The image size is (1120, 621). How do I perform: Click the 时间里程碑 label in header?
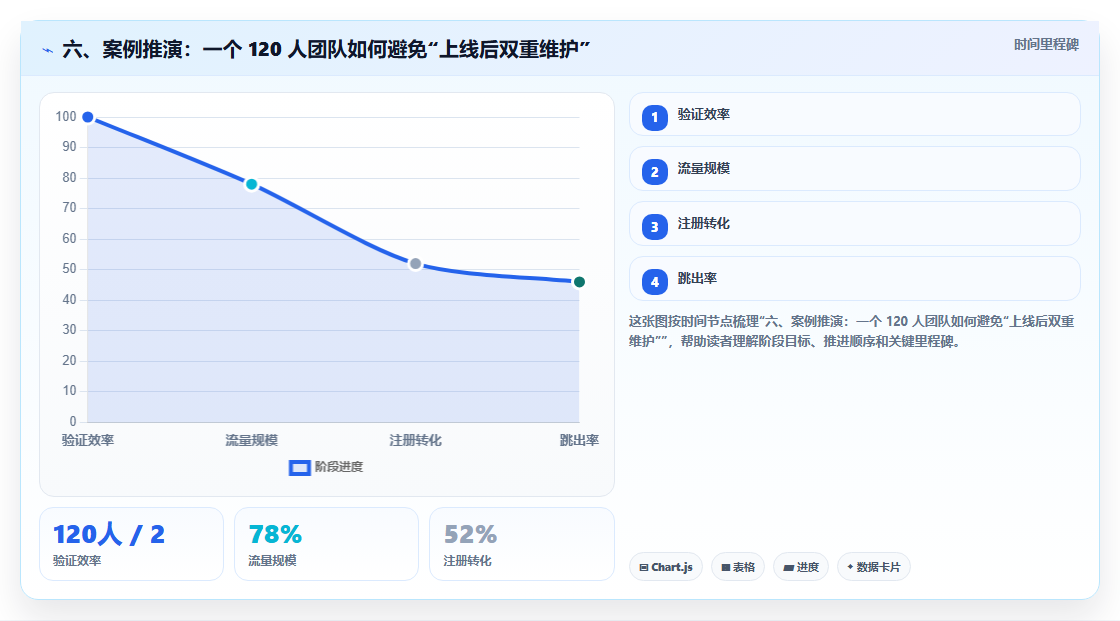point(1046,44)
